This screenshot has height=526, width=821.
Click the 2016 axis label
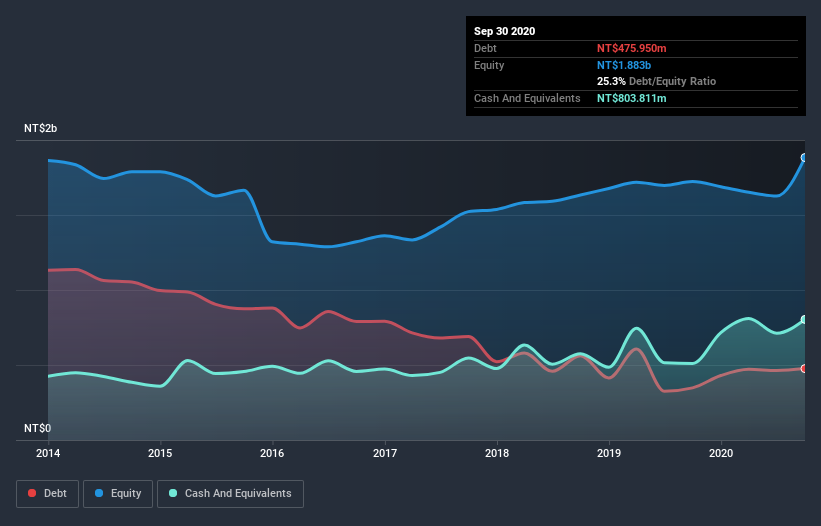coord(272,453)
